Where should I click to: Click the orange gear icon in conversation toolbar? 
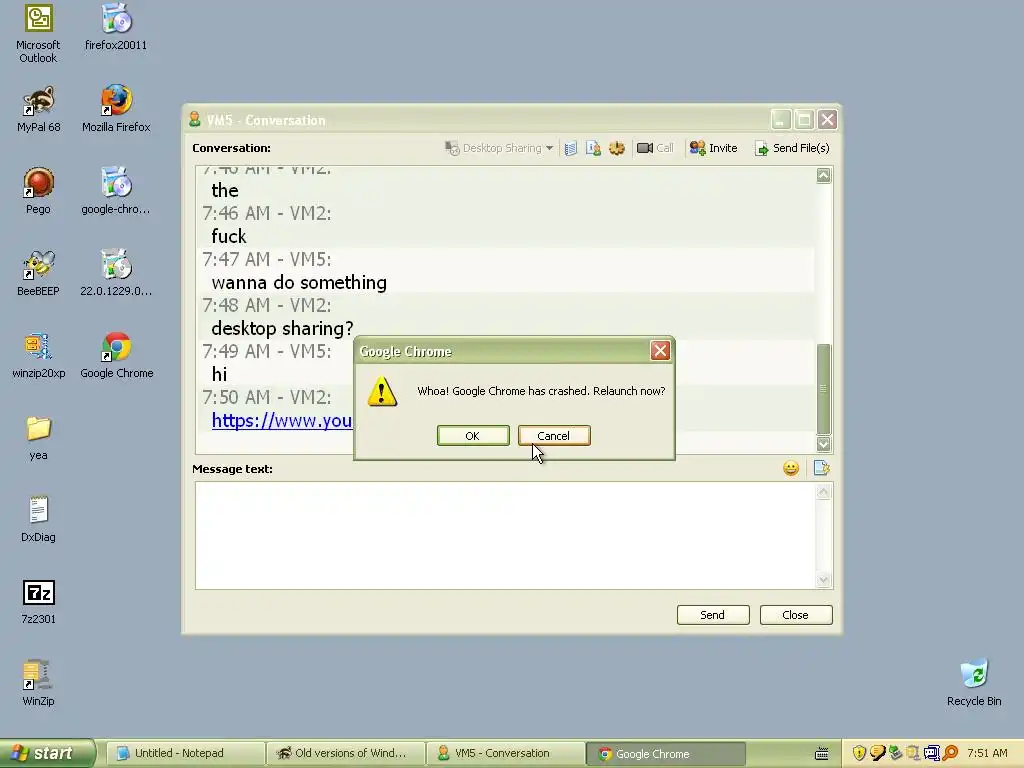616,148
